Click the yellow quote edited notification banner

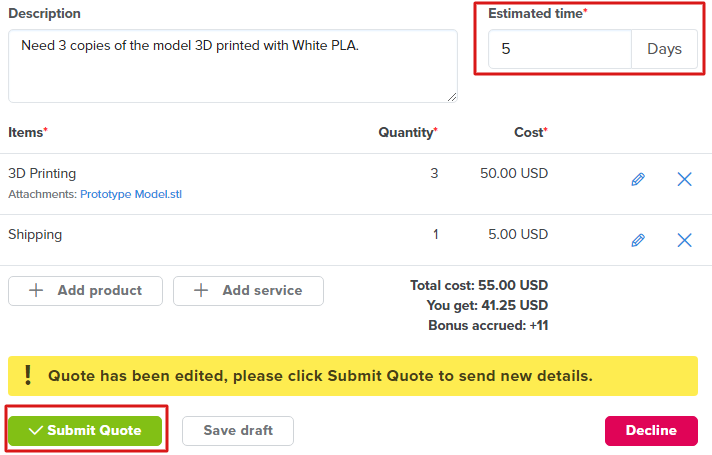coord(353,376)
